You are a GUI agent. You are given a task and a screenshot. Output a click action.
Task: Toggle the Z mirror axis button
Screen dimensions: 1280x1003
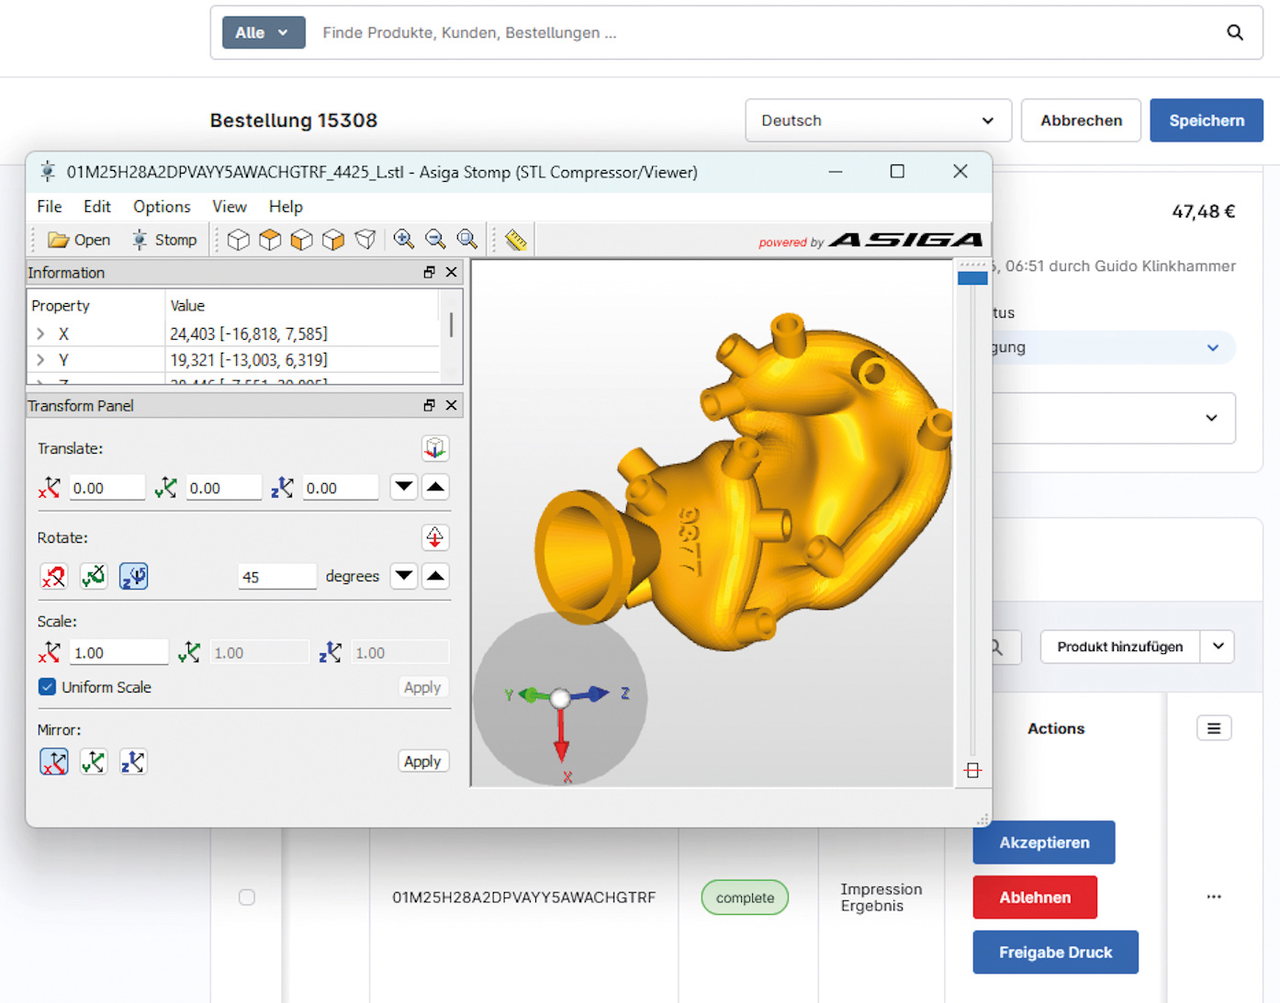point(133,762)
